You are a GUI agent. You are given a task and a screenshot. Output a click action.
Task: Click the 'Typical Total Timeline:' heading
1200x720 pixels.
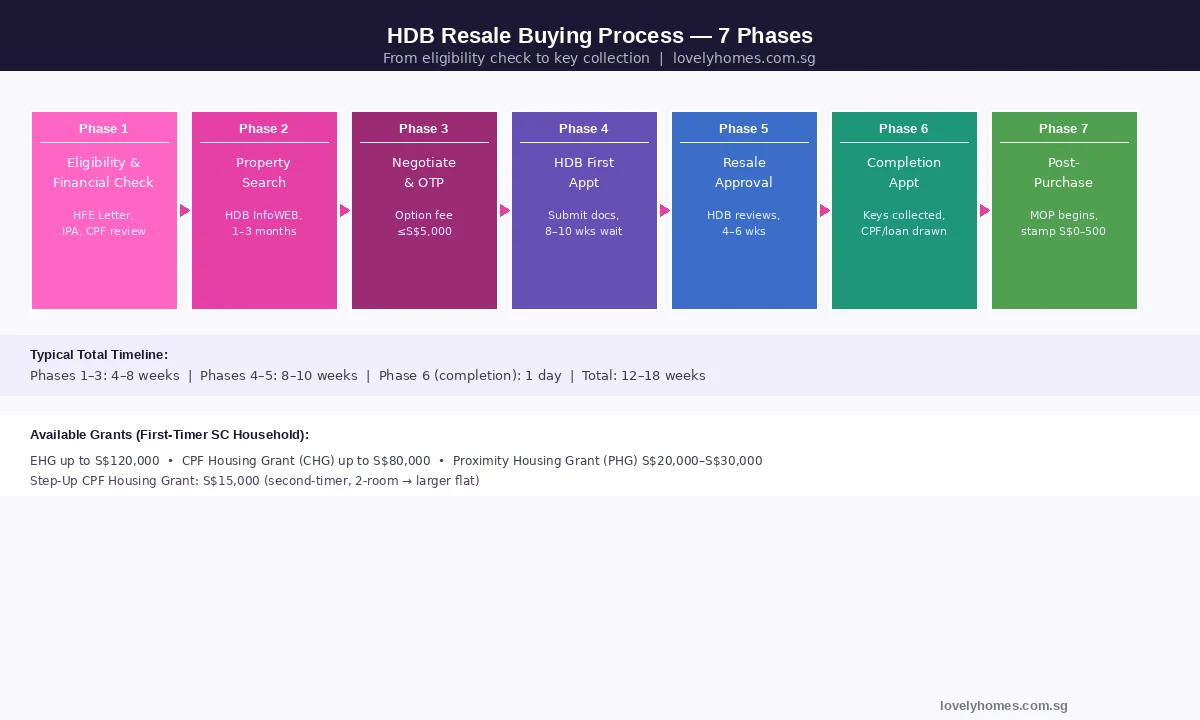point(99,354)
